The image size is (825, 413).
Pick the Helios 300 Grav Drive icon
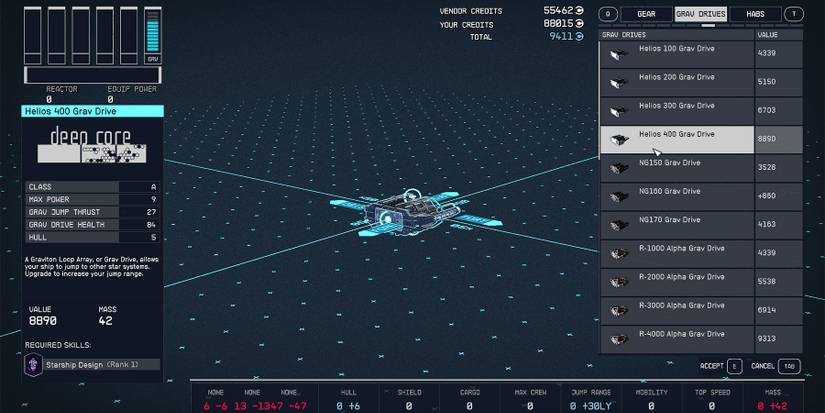click(619, 112)
